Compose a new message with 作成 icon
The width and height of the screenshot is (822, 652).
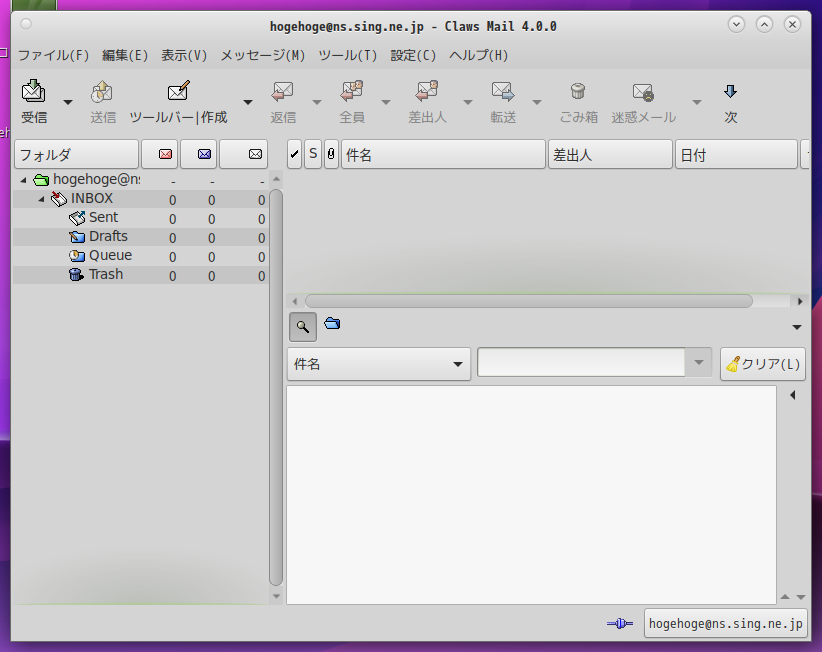pyautogui.click(x=178, y=91)
